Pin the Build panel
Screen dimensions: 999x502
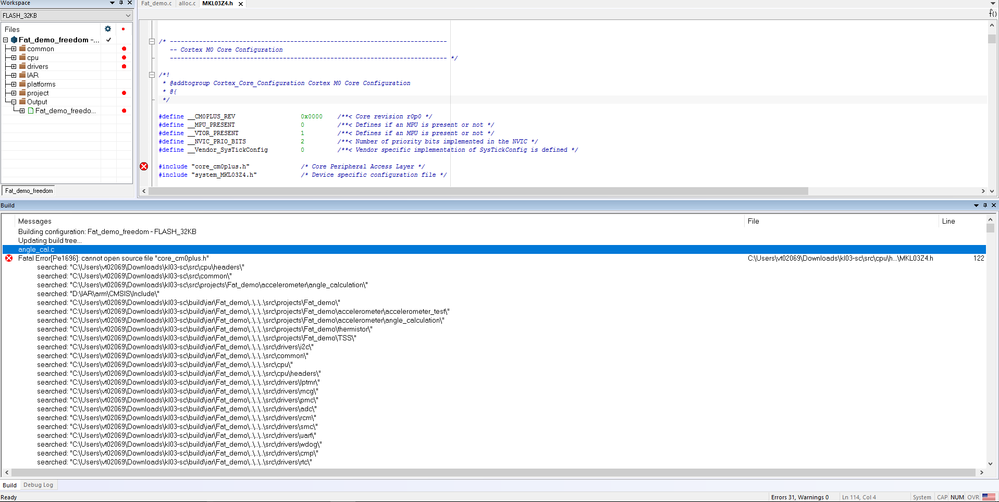coord(985,206)
